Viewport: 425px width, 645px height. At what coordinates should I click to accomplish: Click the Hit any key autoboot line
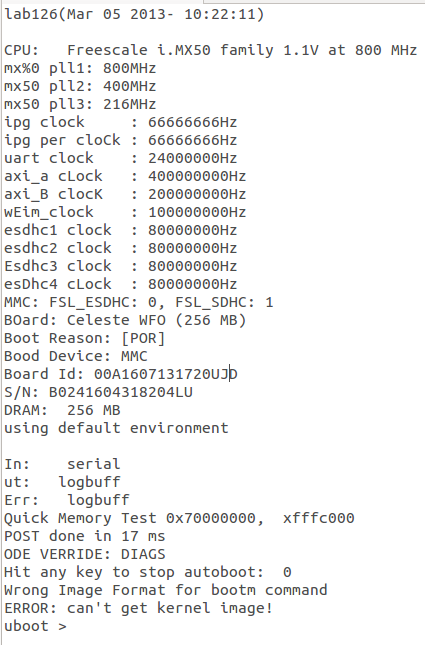(x=148, y=572)
